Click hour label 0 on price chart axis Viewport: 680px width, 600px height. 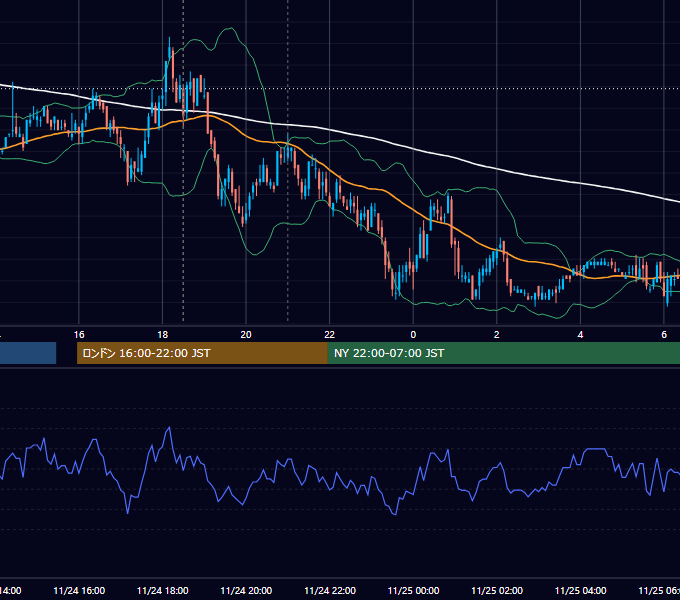(x=413, y=335)
